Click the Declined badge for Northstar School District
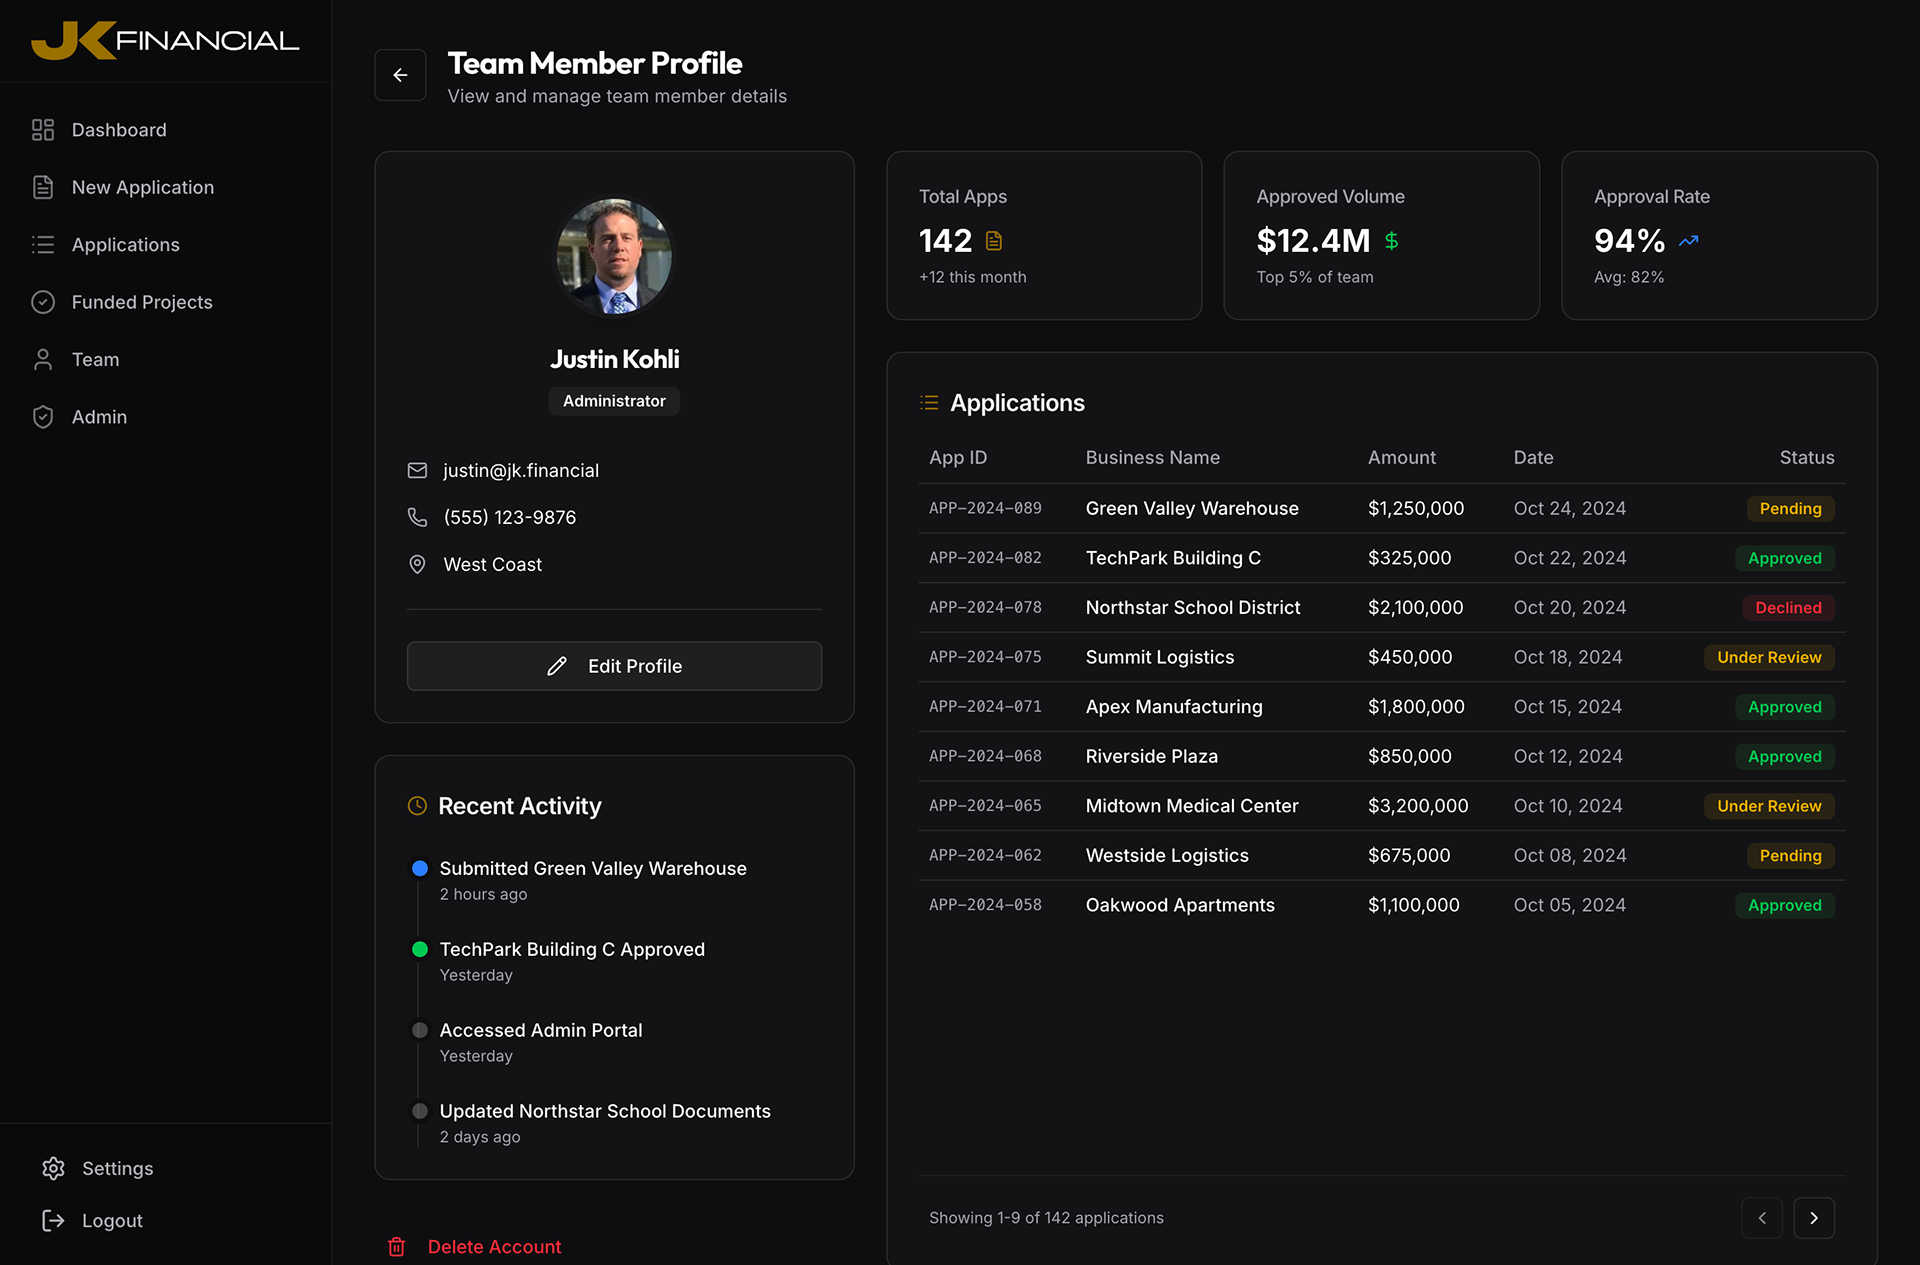Image resolution: width=1920 pixels, height=1265 pixels. (1788, 607)
